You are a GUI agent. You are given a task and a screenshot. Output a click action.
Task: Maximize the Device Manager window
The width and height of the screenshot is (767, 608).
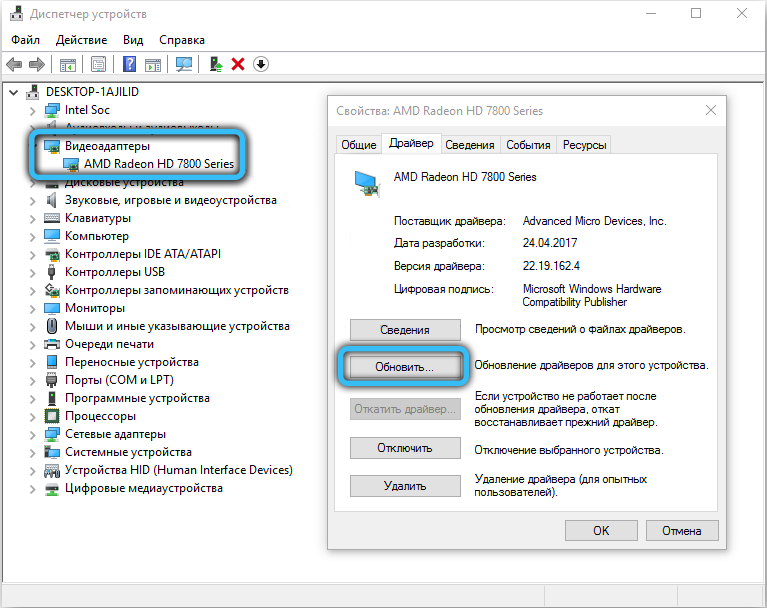coord(696,14)
